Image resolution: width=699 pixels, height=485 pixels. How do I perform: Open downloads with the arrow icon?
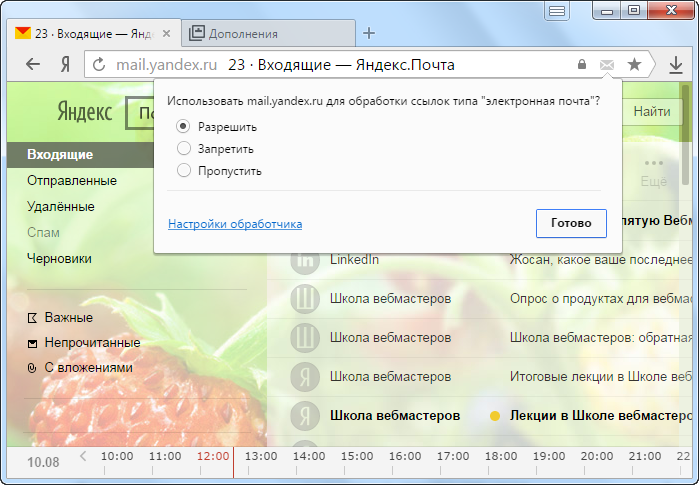676,65
